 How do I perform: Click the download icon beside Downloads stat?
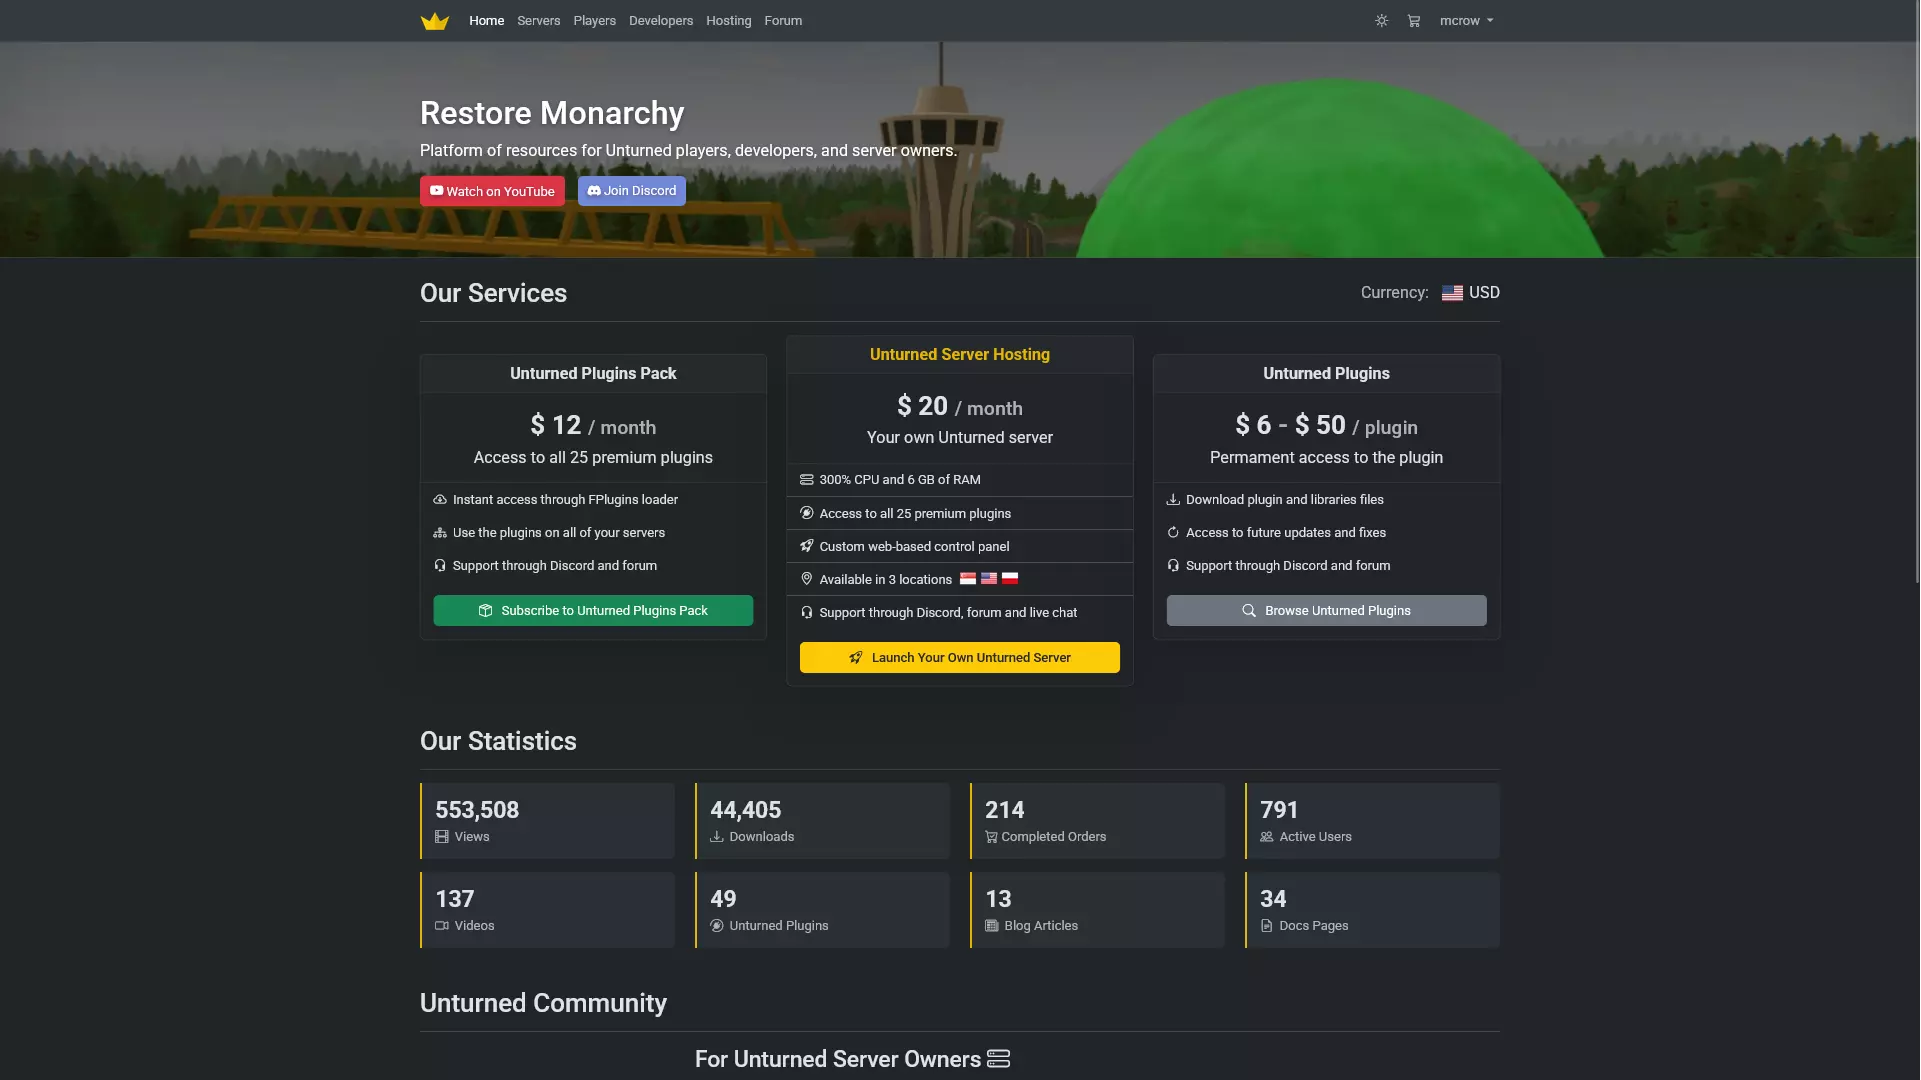716,837
